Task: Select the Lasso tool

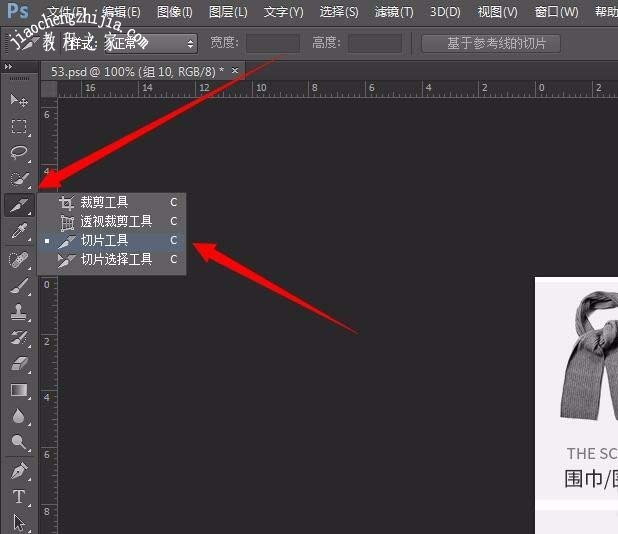Action: (19, 153)
